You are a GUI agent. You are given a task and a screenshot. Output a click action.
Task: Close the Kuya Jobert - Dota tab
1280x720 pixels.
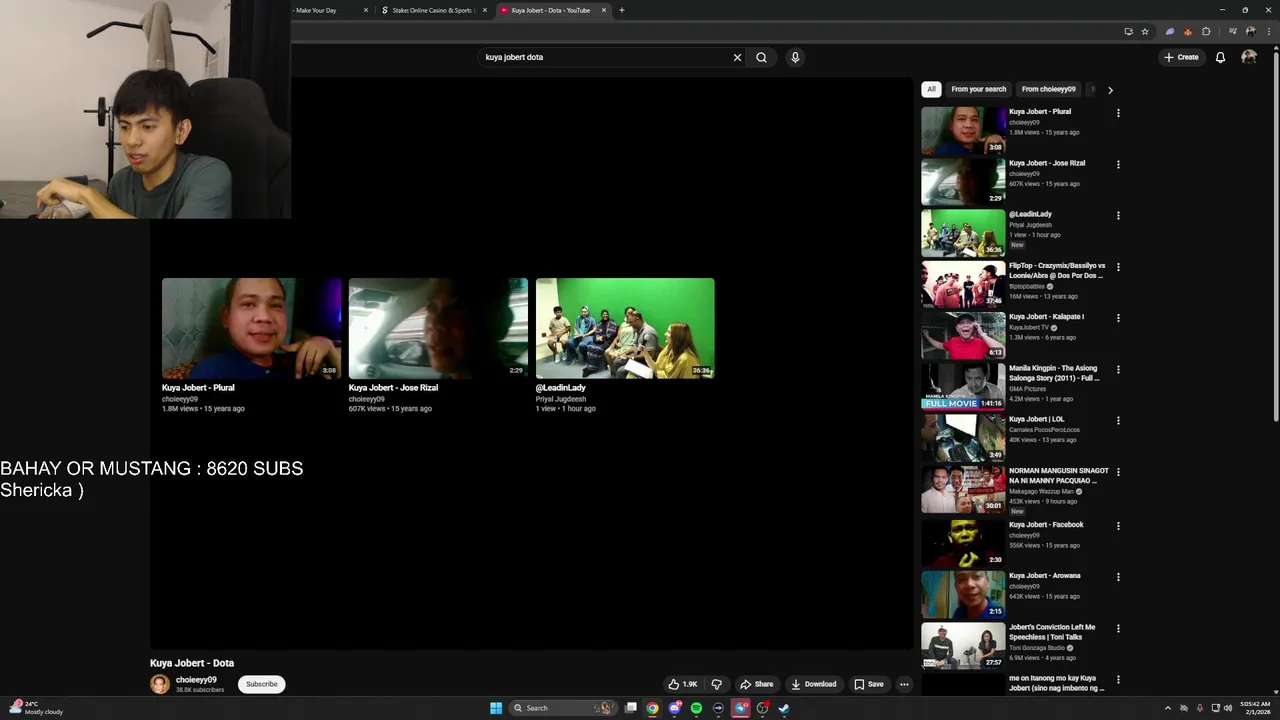coord(604,10)
